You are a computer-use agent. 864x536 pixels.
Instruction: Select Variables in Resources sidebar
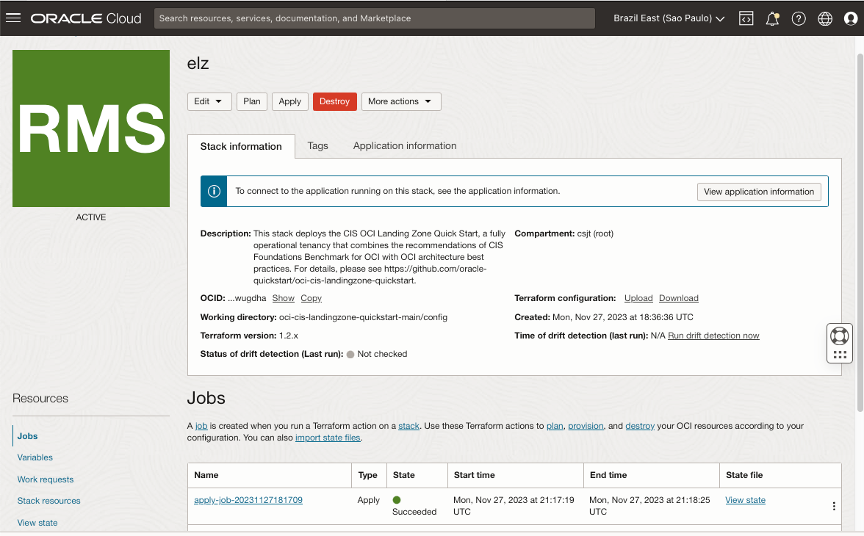(35, 457)
